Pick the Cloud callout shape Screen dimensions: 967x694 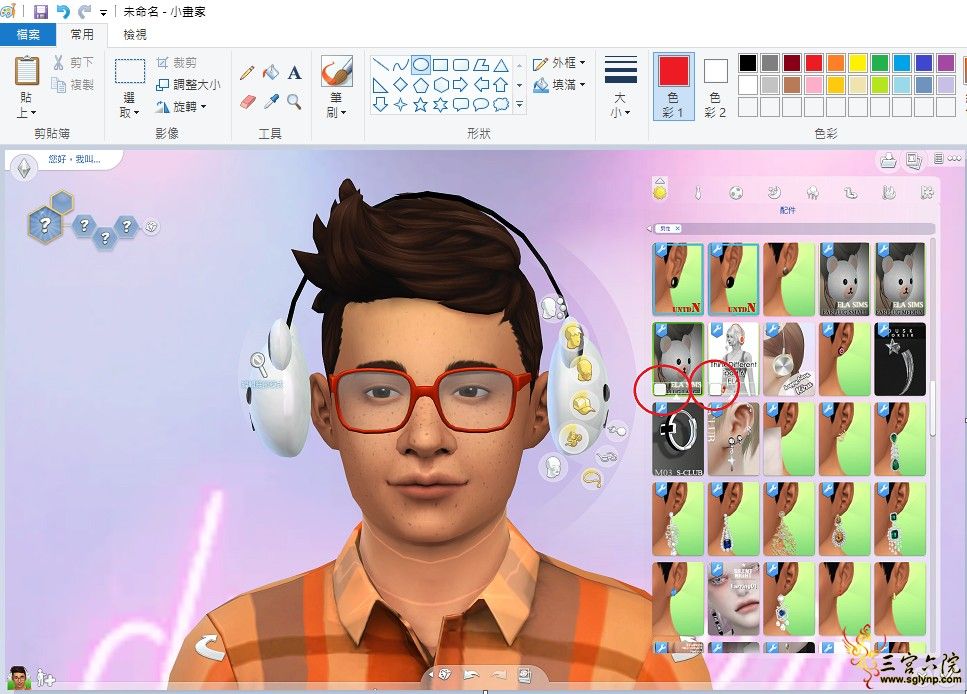[501, 104]
